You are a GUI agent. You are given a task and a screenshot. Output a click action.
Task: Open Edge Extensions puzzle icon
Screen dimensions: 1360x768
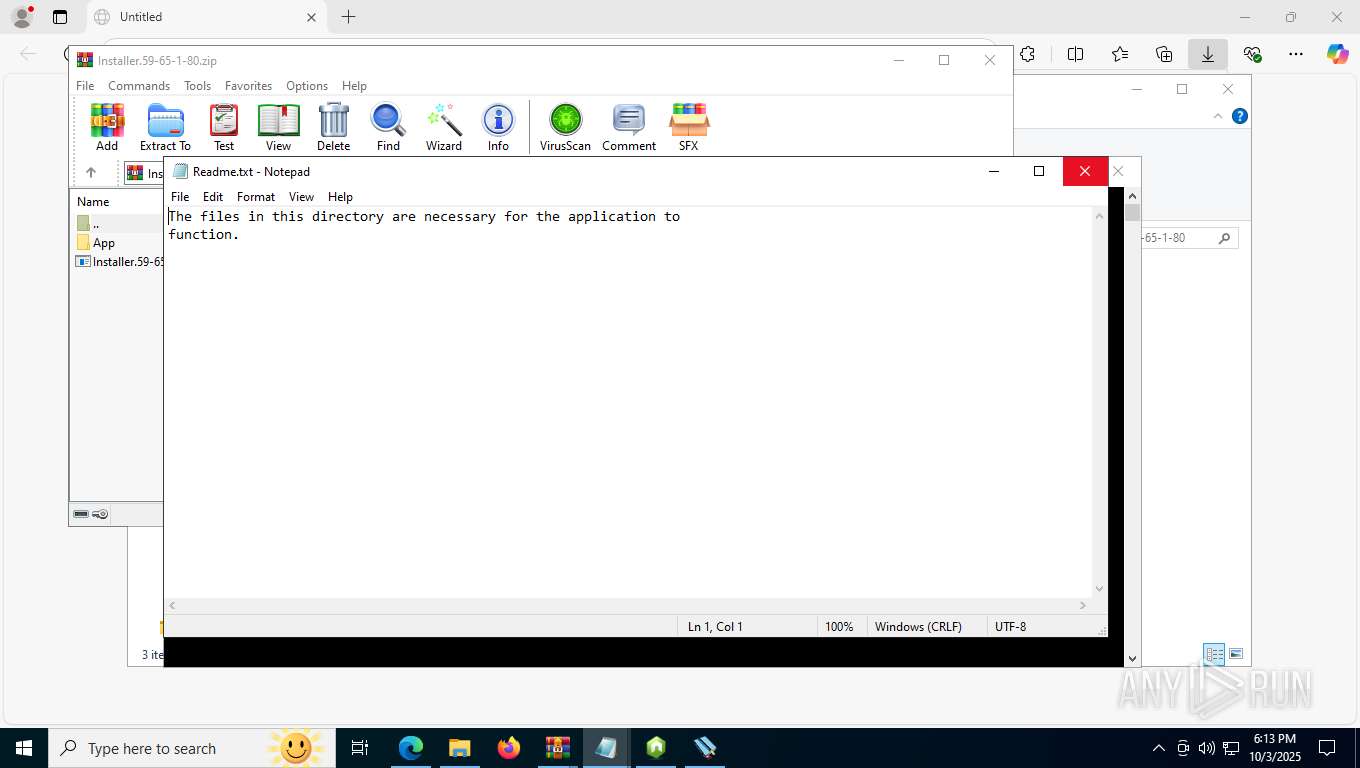pyautogui.click(x=1027, y=54)
